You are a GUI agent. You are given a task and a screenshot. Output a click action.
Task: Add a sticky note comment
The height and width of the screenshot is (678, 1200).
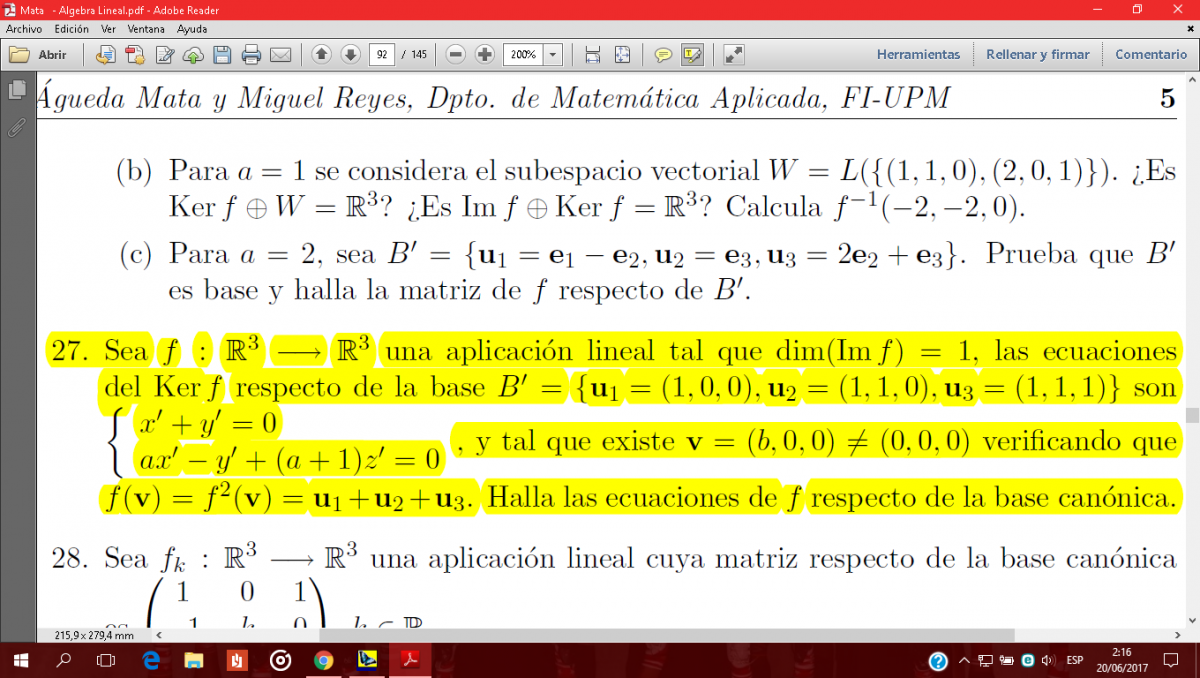tap(663, 54)
